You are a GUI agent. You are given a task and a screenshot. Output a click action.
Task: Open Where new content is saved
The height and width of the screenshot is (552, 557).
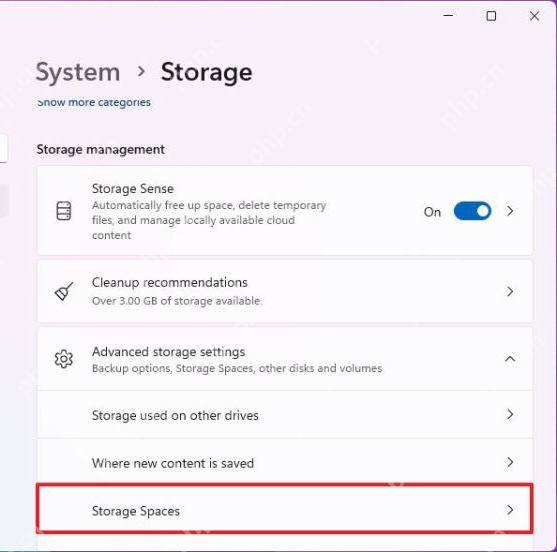coord(285,462)
